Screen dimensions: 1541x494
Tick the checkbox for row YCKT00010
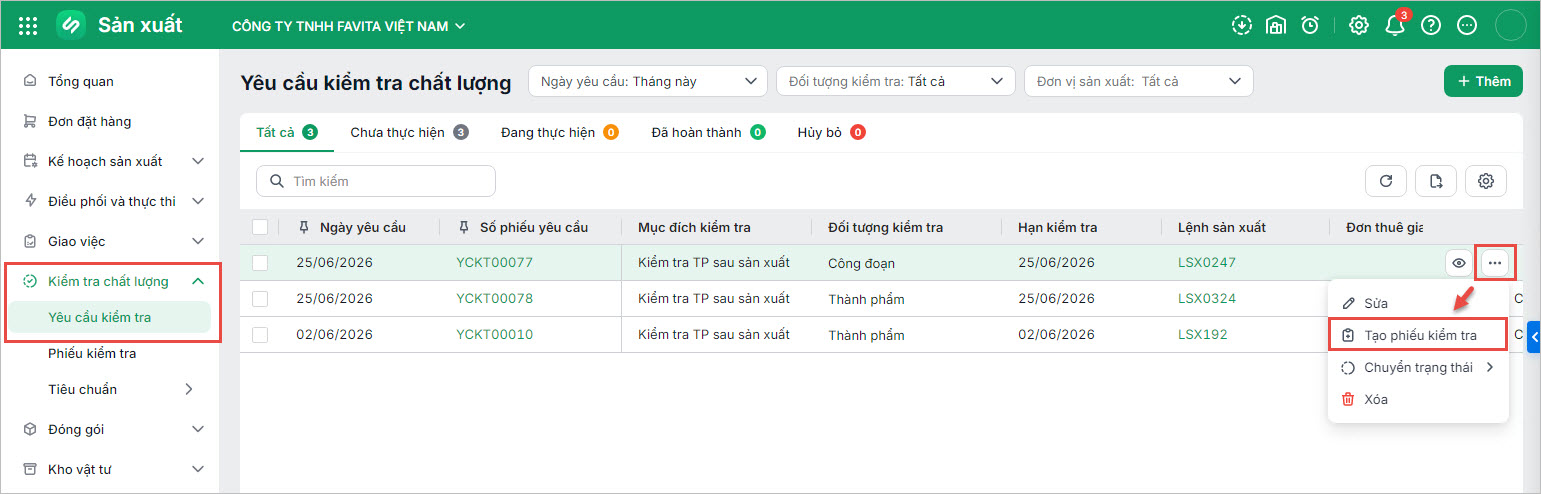pyautogui.click(x=260, y=335)
